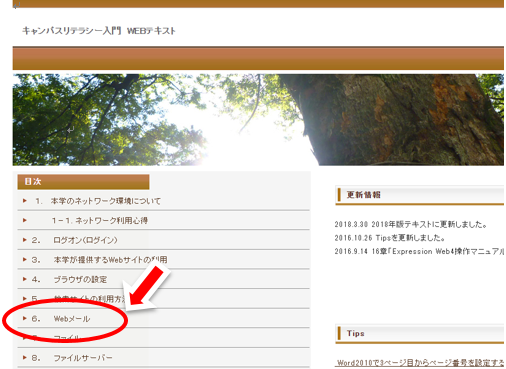Click the tree banner photo

point(258,120)
